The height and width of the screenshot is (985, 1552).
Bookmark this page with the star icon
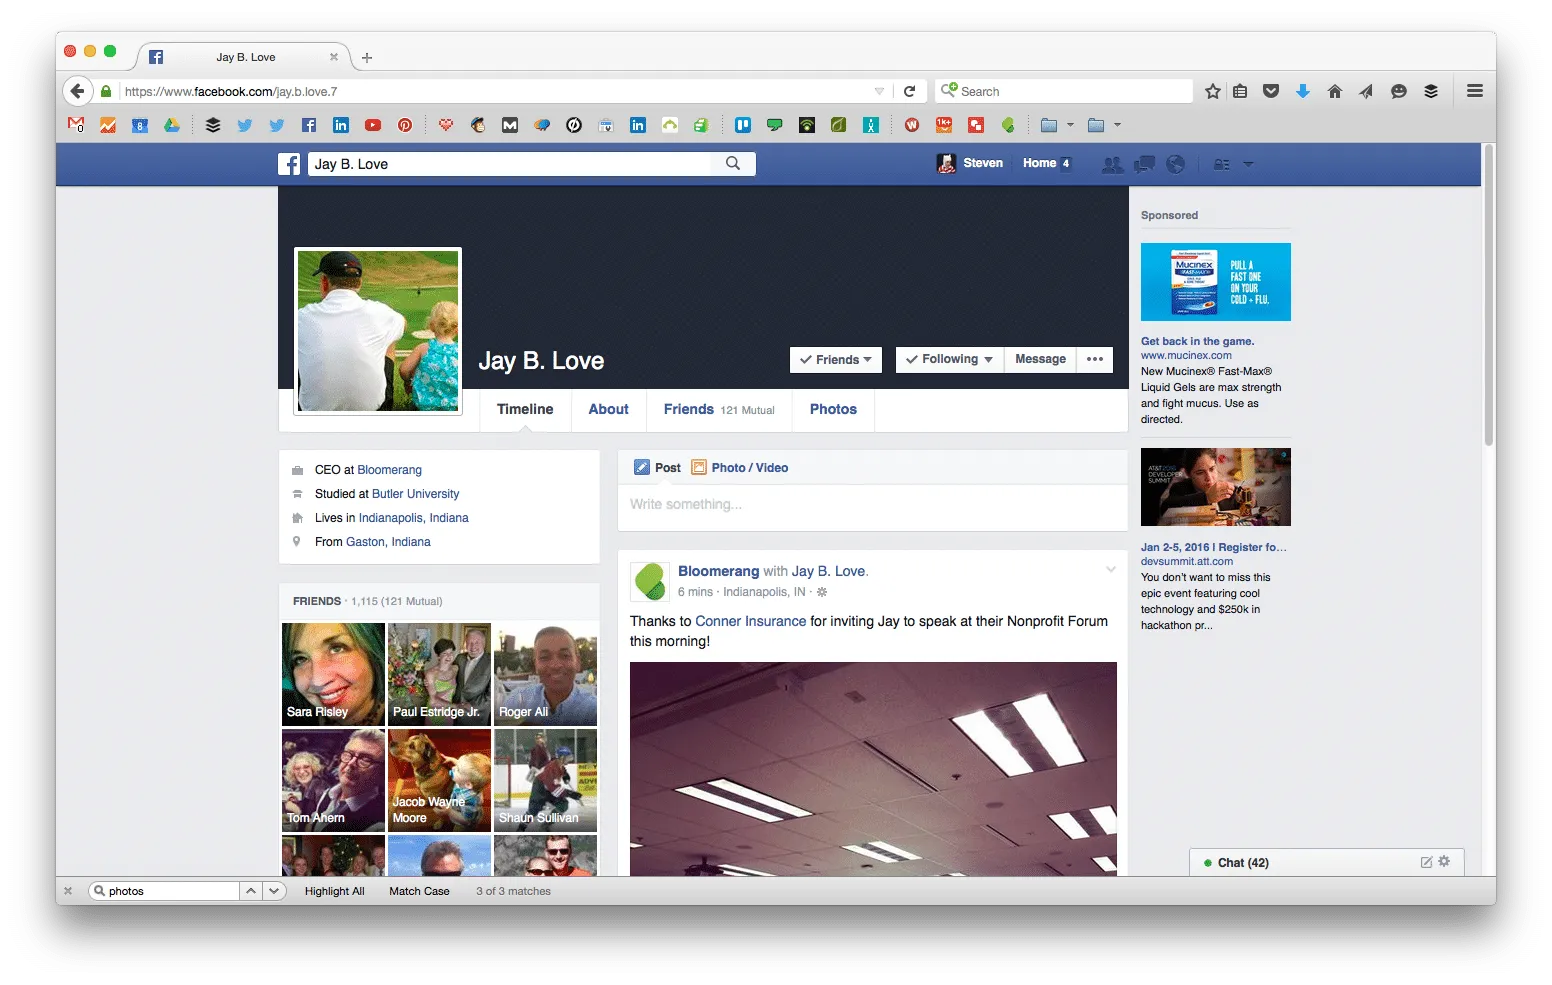(1213, 91)
